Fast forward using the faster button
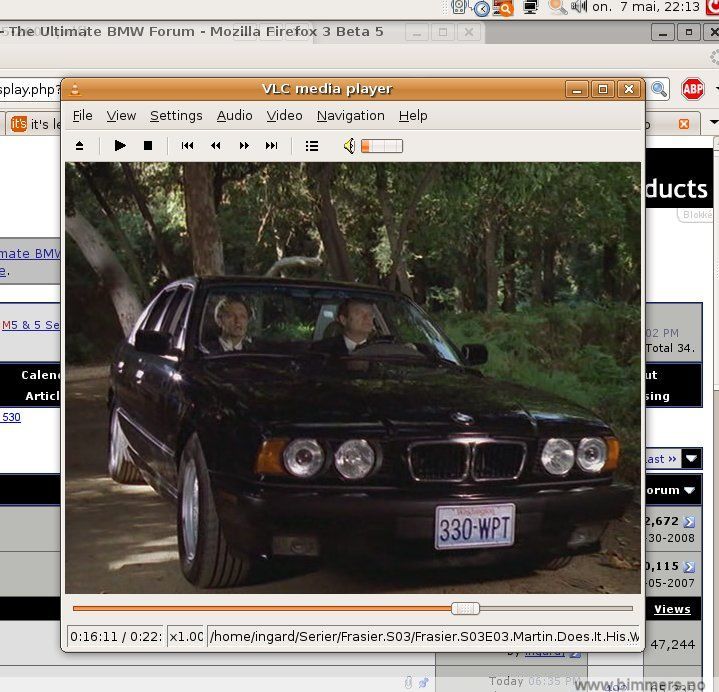This screenshot has width=719, height=692. tap(244, 146)
